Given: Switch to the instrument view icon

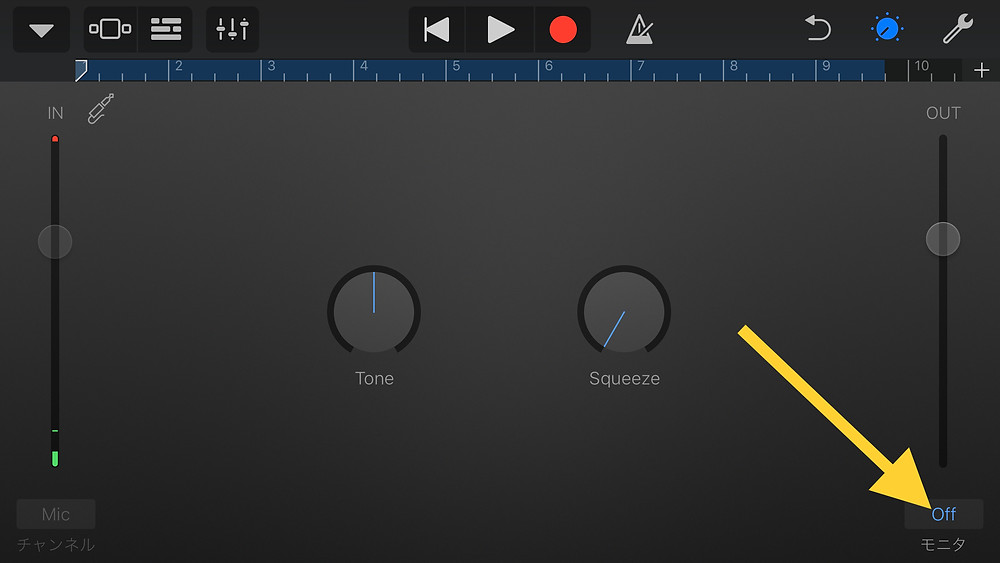Looking at the screenshot, I should coord(110,29).
